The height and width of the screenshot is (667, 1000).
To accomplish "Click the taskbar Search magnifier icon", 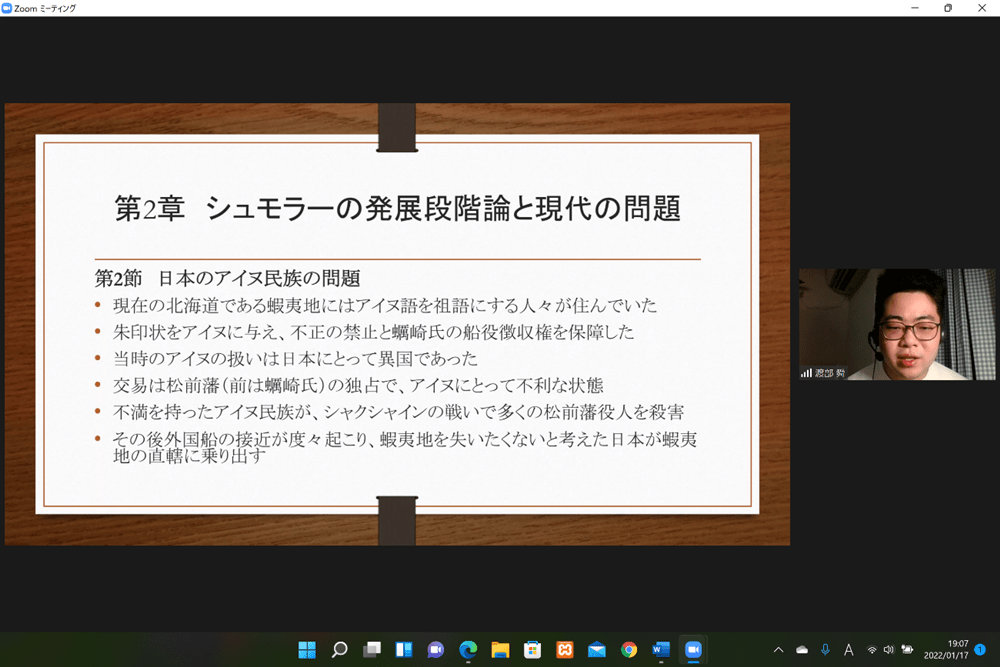I will [x=339, y=650].
